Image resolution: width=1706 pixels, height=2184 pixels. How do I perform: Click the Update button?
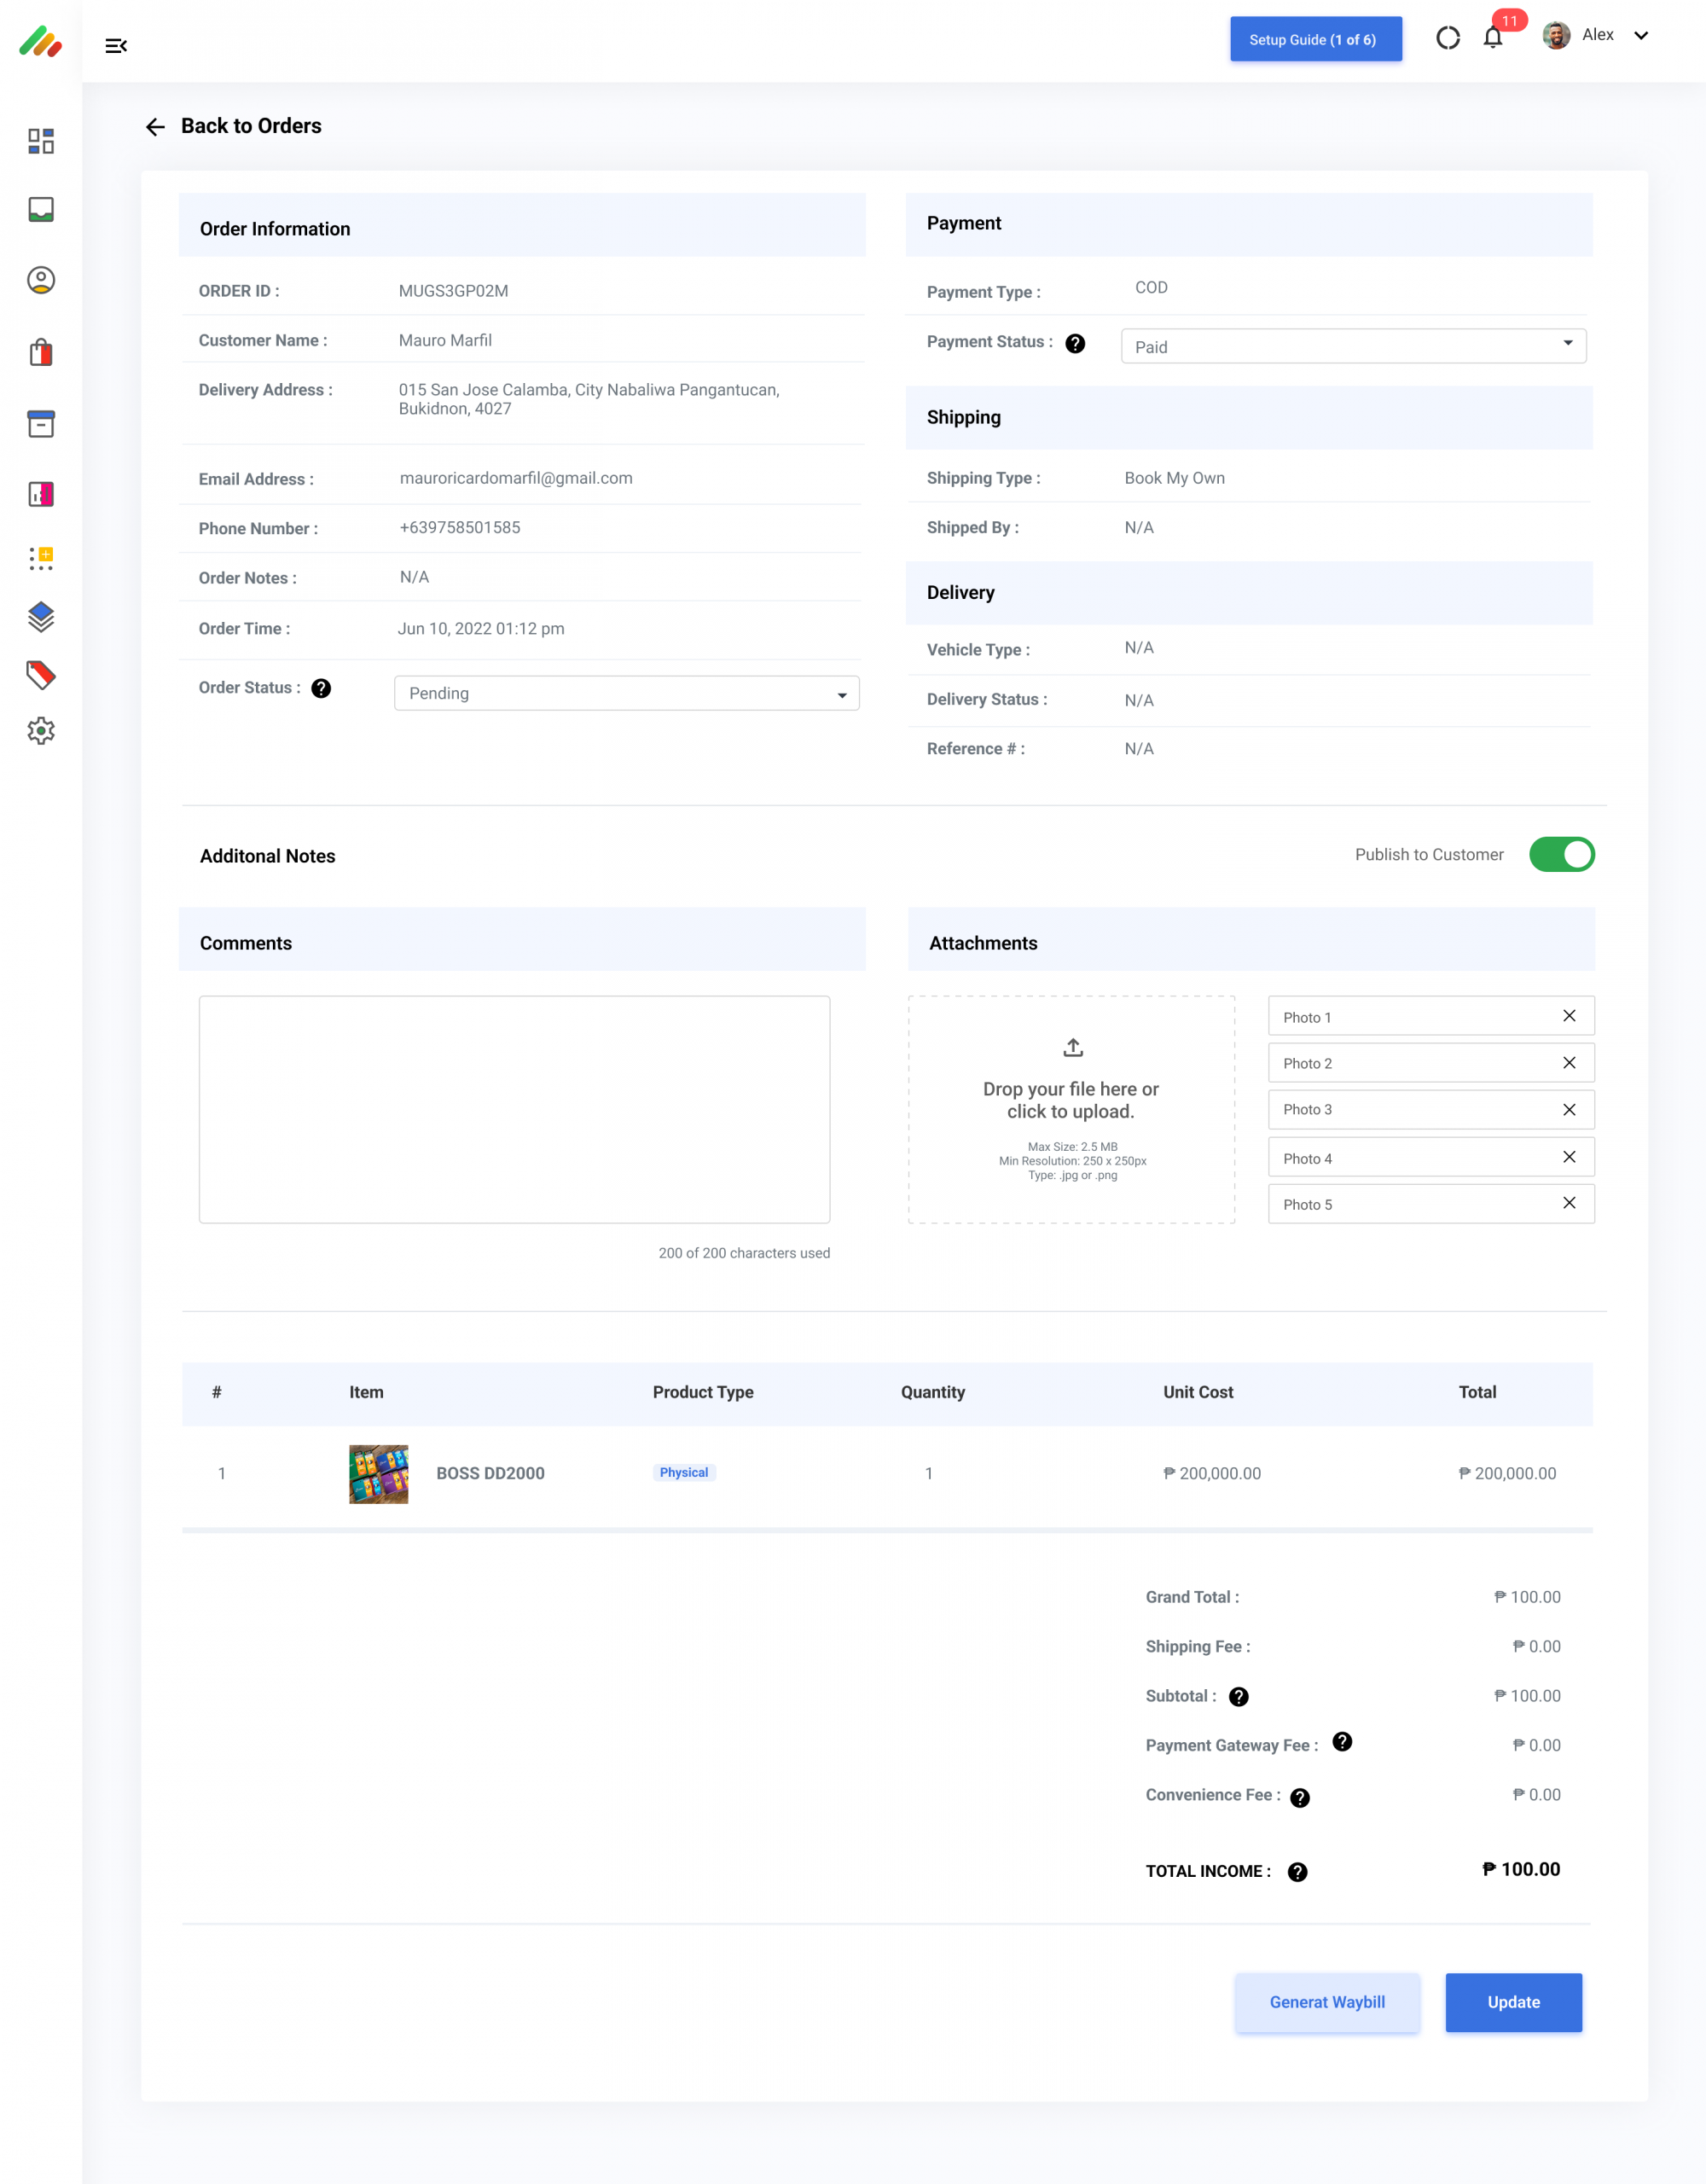(1512, 2002)
